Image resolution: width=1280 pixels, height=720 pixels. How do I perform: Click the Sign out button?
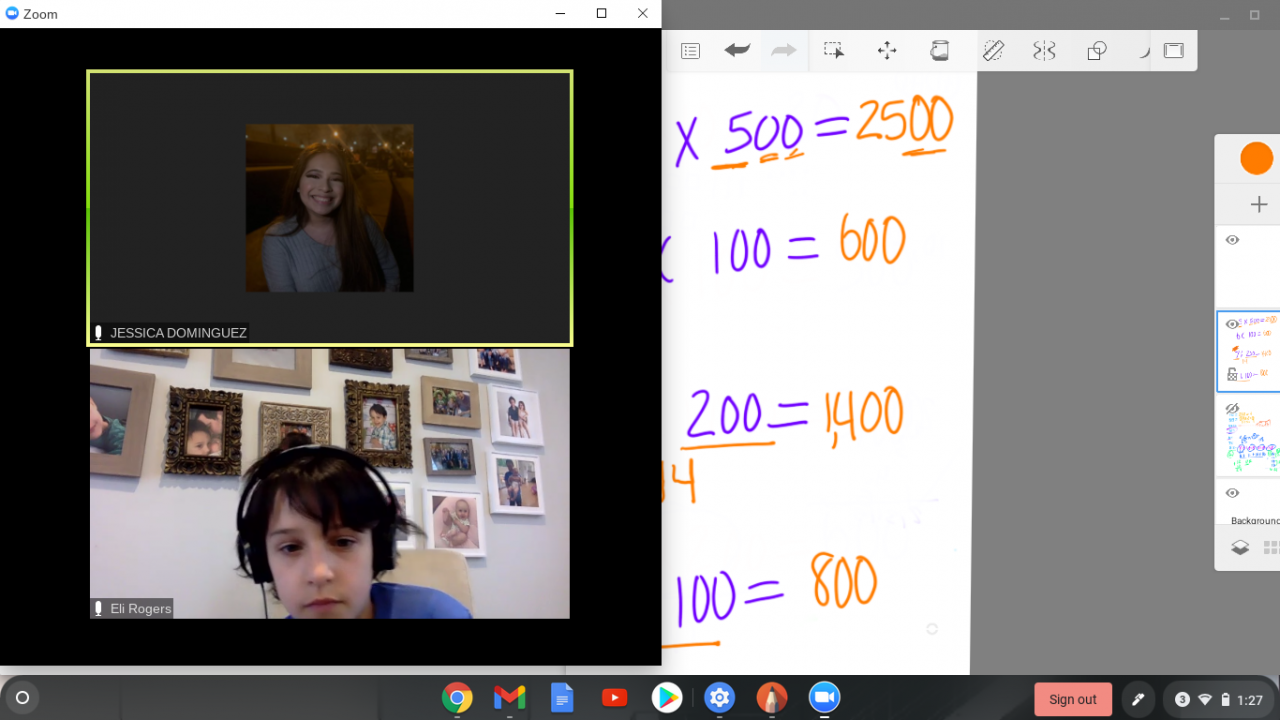click(x=1073, y=699)
